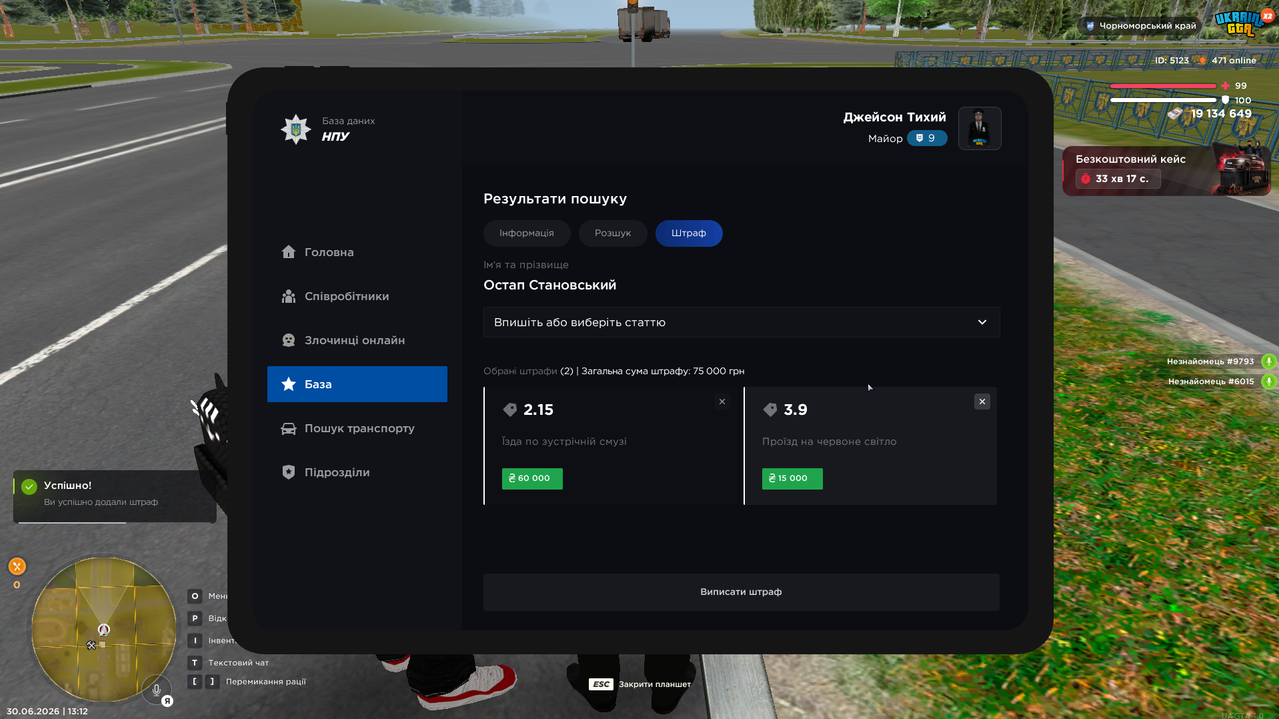Image resolution: width=1279 pixels, height=719 pixels.
Task: Click the Перемикання рації hint
Action: 247,681
